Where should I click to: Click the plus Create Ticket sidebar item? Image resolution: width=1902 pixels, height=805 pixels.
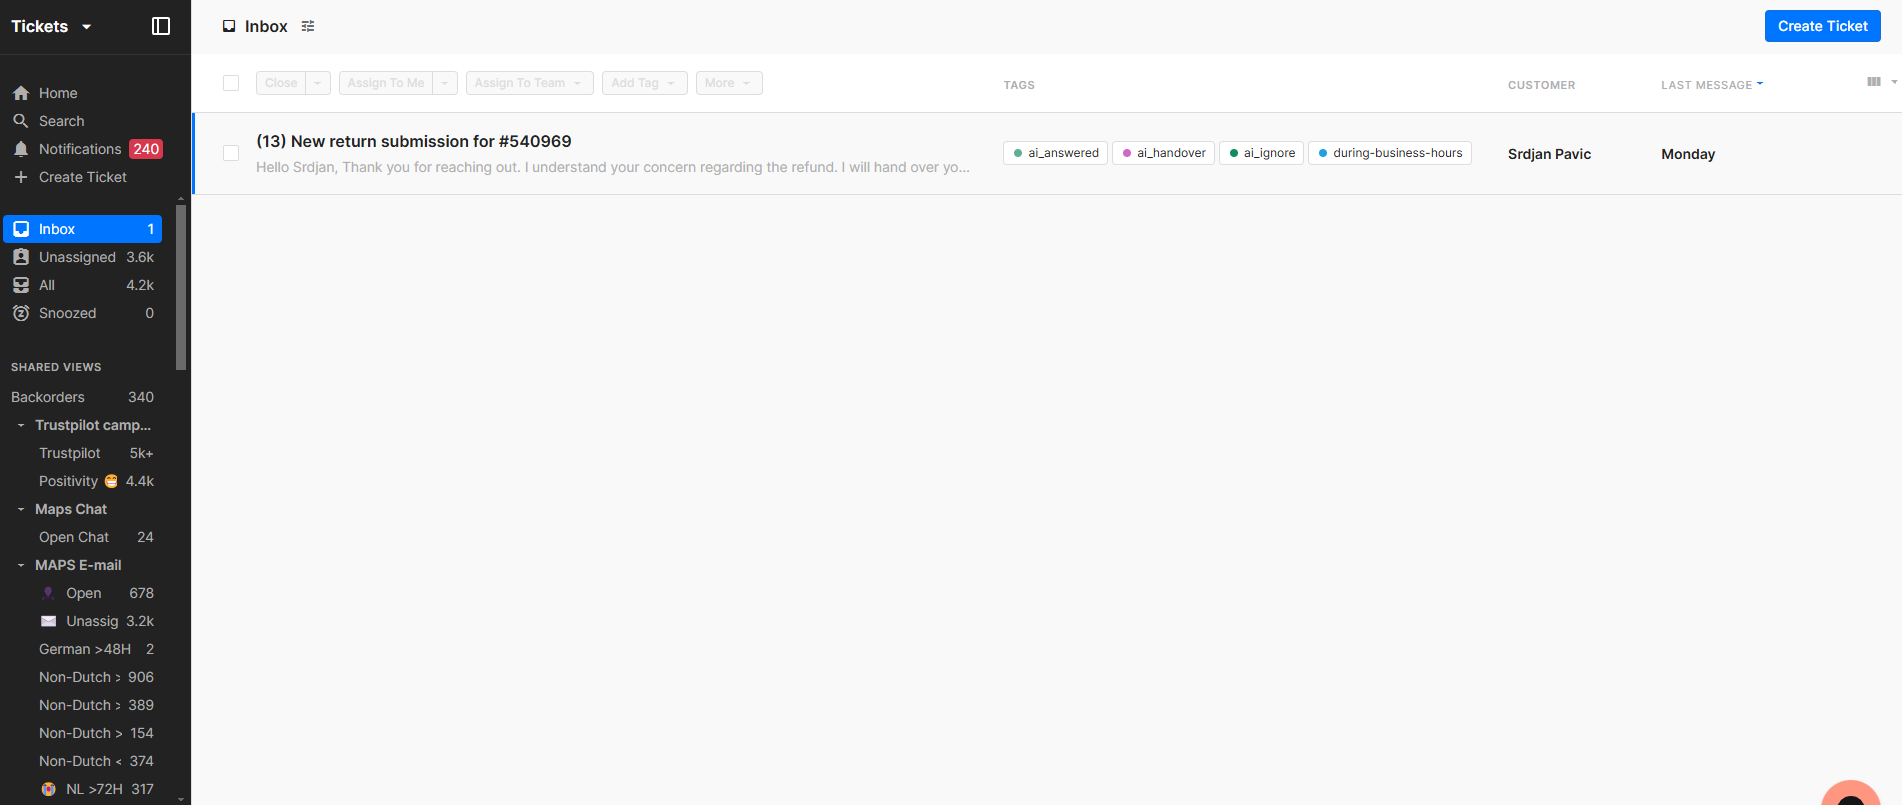(82, 177)
